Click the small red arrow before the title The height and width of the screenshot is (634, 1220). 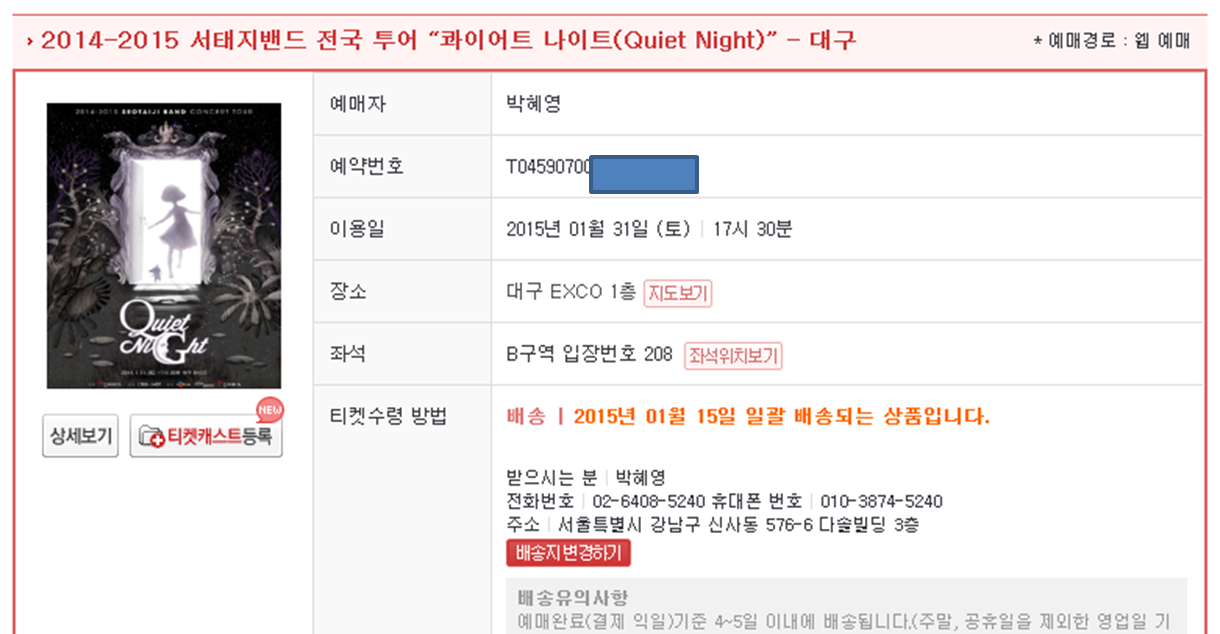31,41
